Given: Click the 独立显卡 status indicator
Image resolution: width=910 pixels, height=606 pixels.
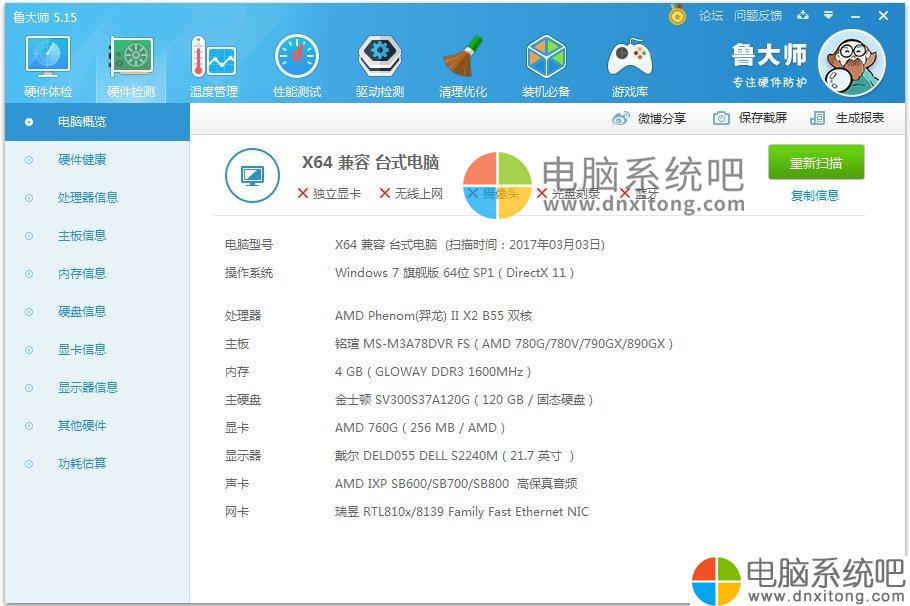Looking at the screenshot, I should [x=329, y=193].
